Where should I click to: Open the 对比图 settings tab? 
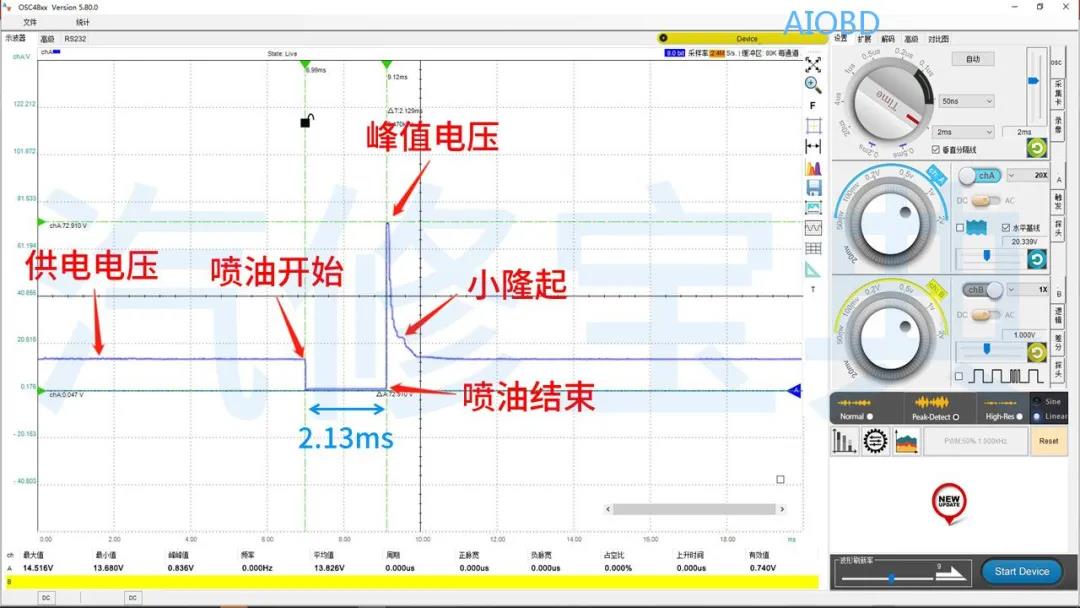[938, 39]
